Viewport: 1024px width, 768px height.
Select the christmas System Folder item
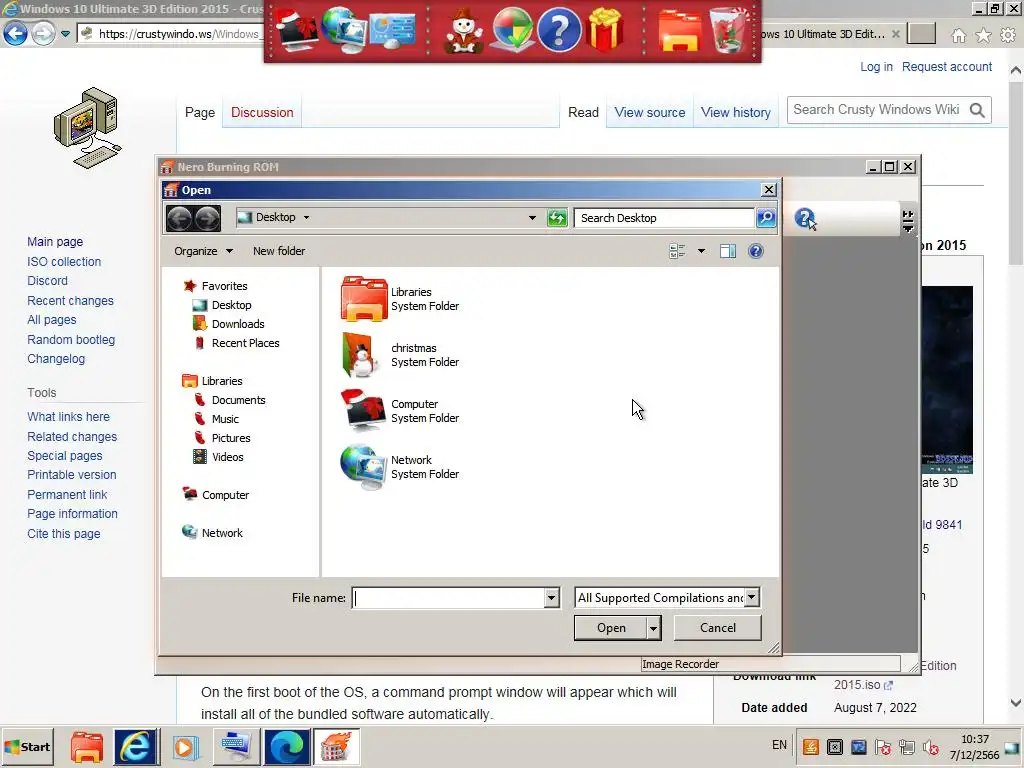click(400, 355)
